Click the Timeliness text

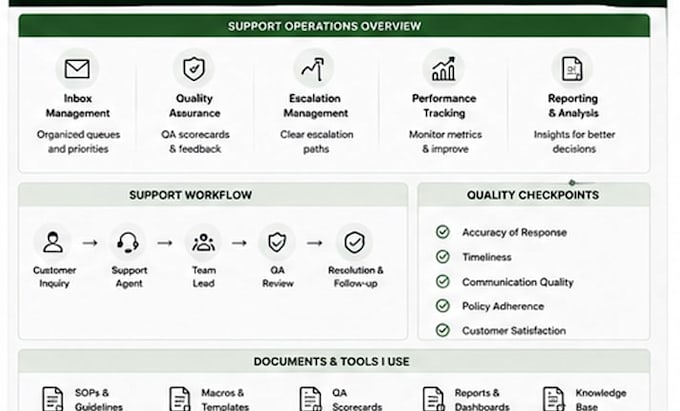[x=487, y=257]
